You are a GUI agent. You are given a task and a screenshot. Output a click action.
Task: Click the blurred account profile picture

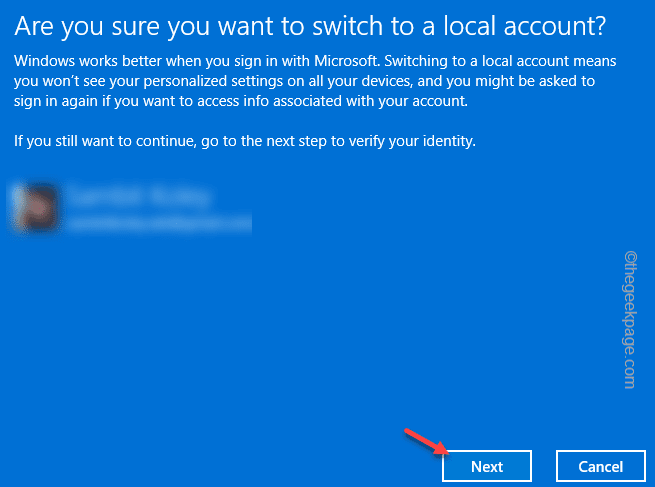pos(36,207)
